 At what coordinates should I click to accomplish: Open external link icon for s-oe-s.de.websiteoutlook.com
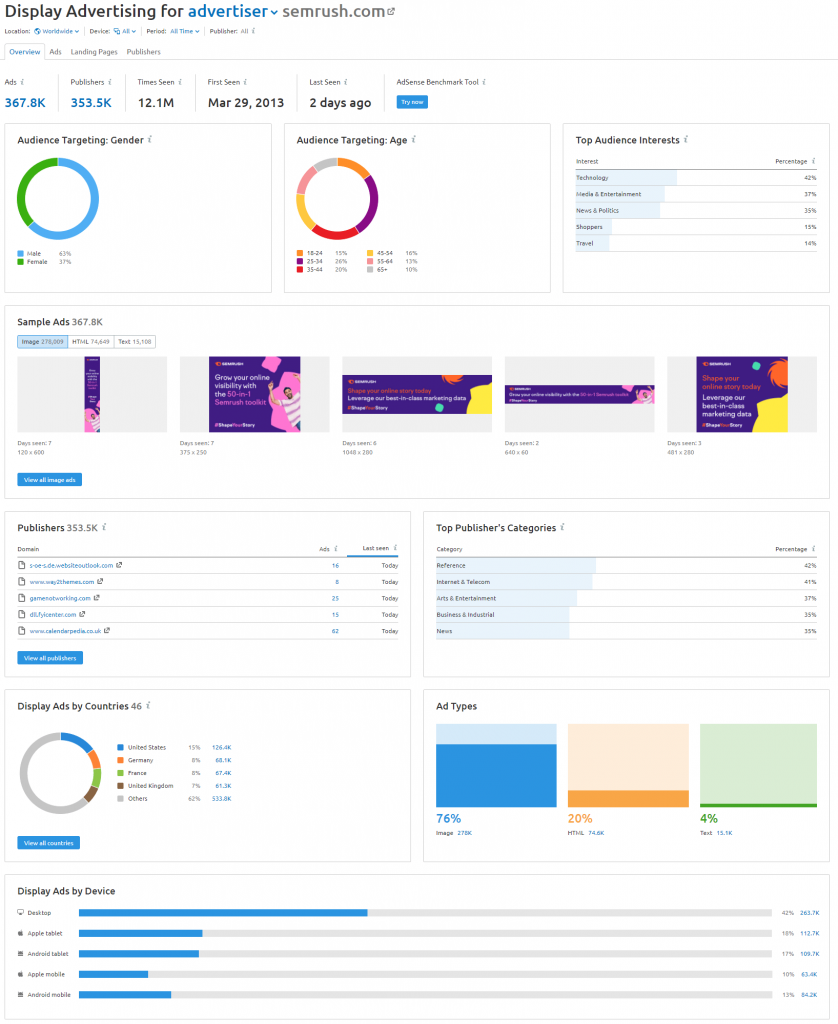119,565
